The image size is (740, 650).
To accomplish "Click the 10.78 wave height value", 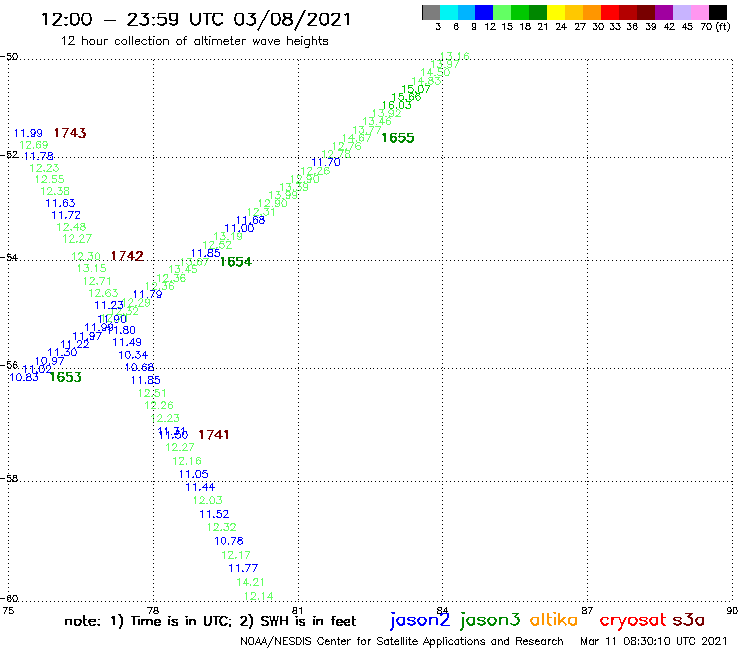I will 229,541.
